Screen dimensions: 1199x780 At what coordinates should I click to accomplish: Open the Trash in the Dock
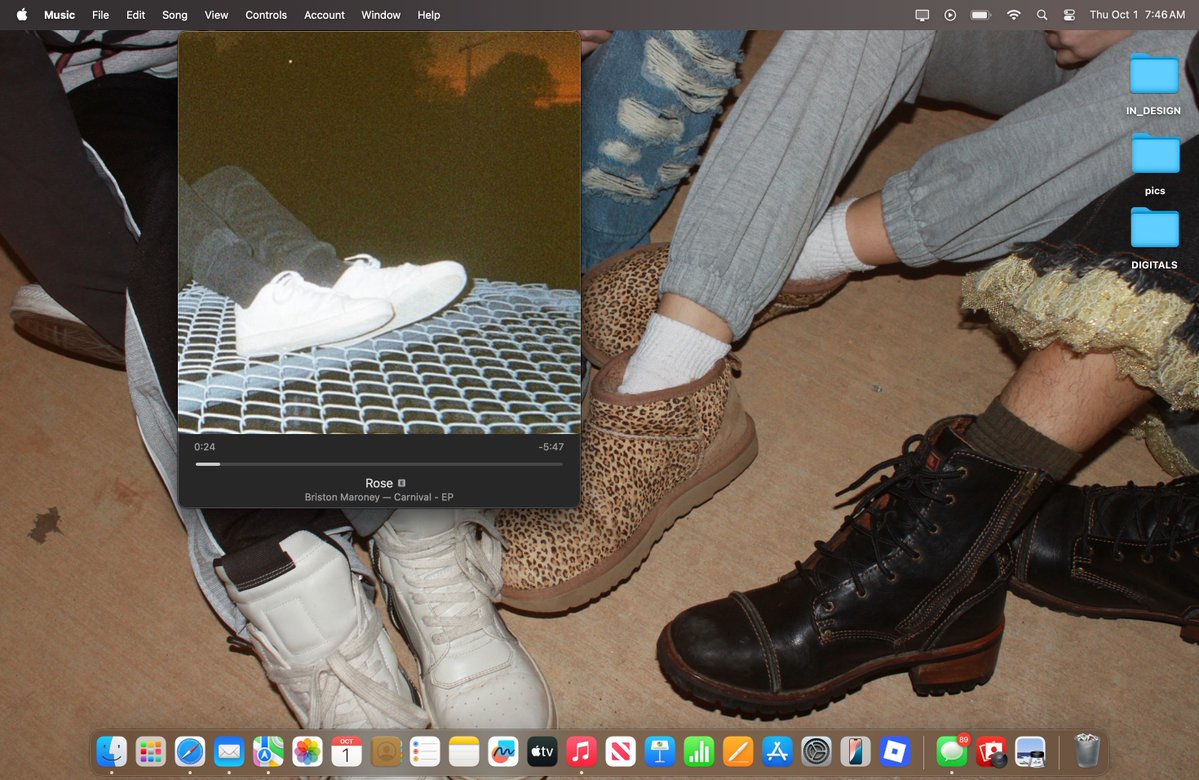[x=1087, y=750]
